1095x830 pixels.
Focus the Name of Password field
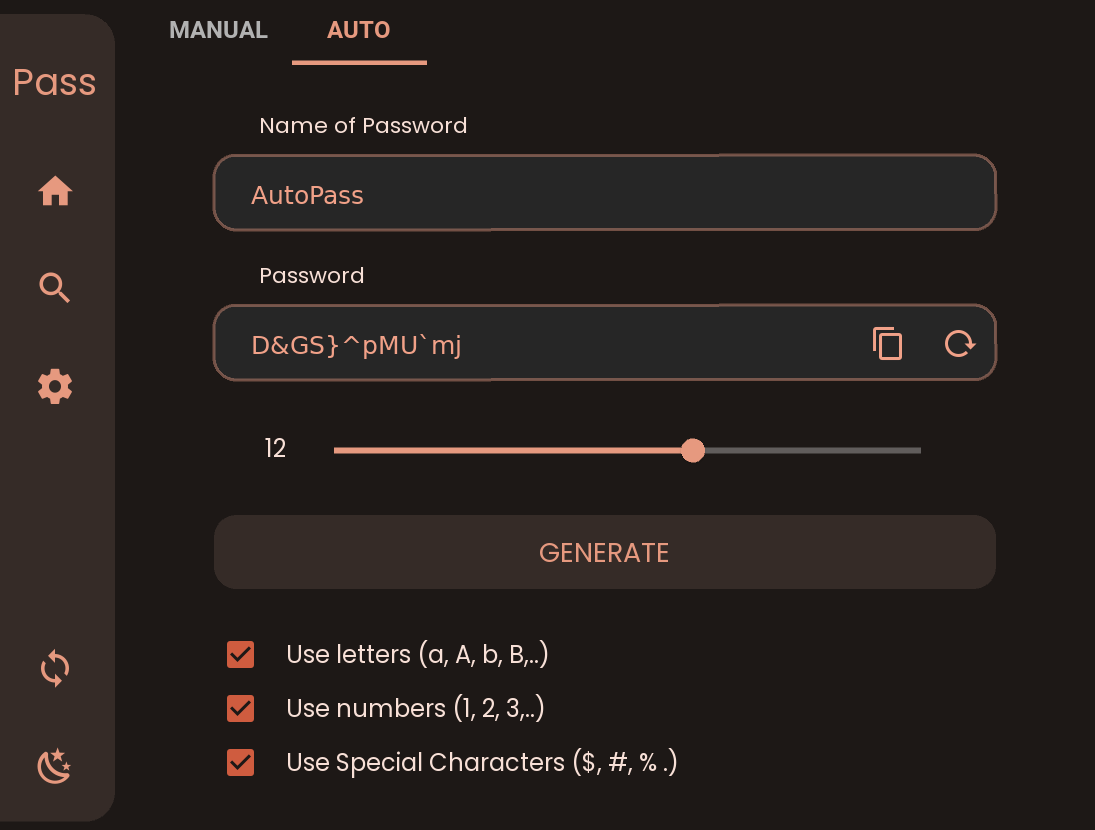pos(605,193)
